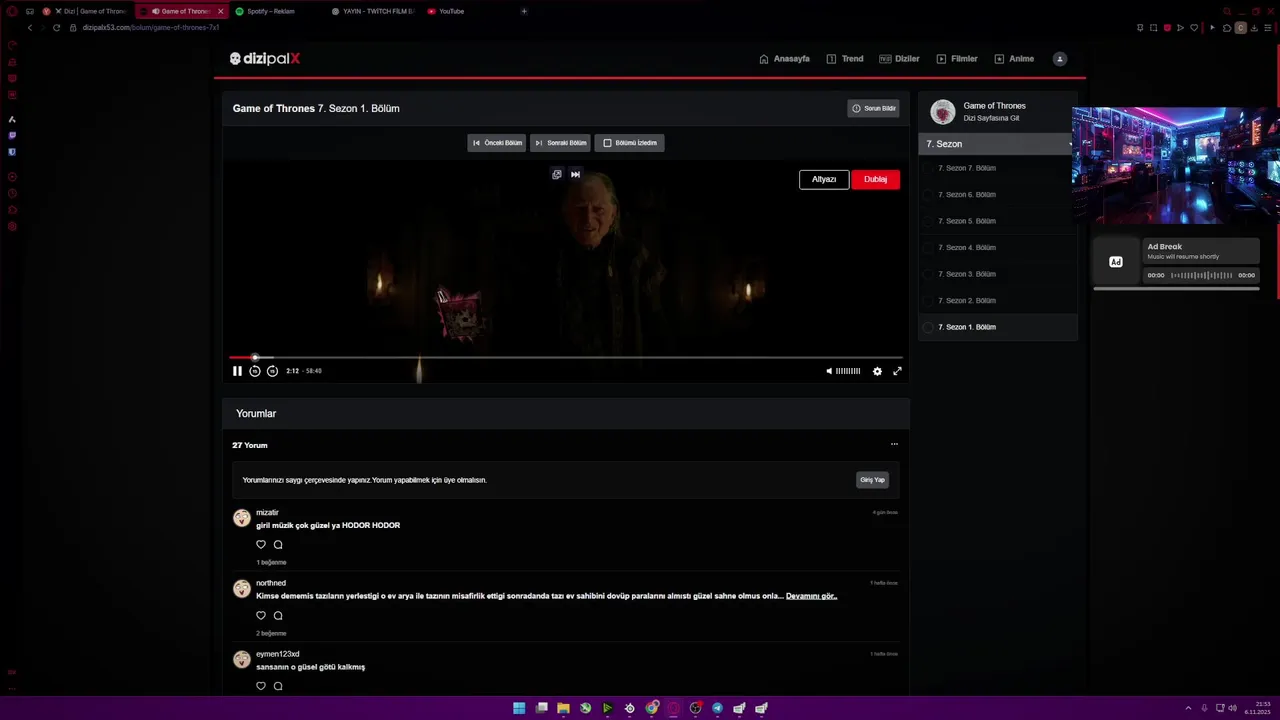The image size is (1280, 720).
Task: Go to Önceki Bölüm
Action: [497, 143]
